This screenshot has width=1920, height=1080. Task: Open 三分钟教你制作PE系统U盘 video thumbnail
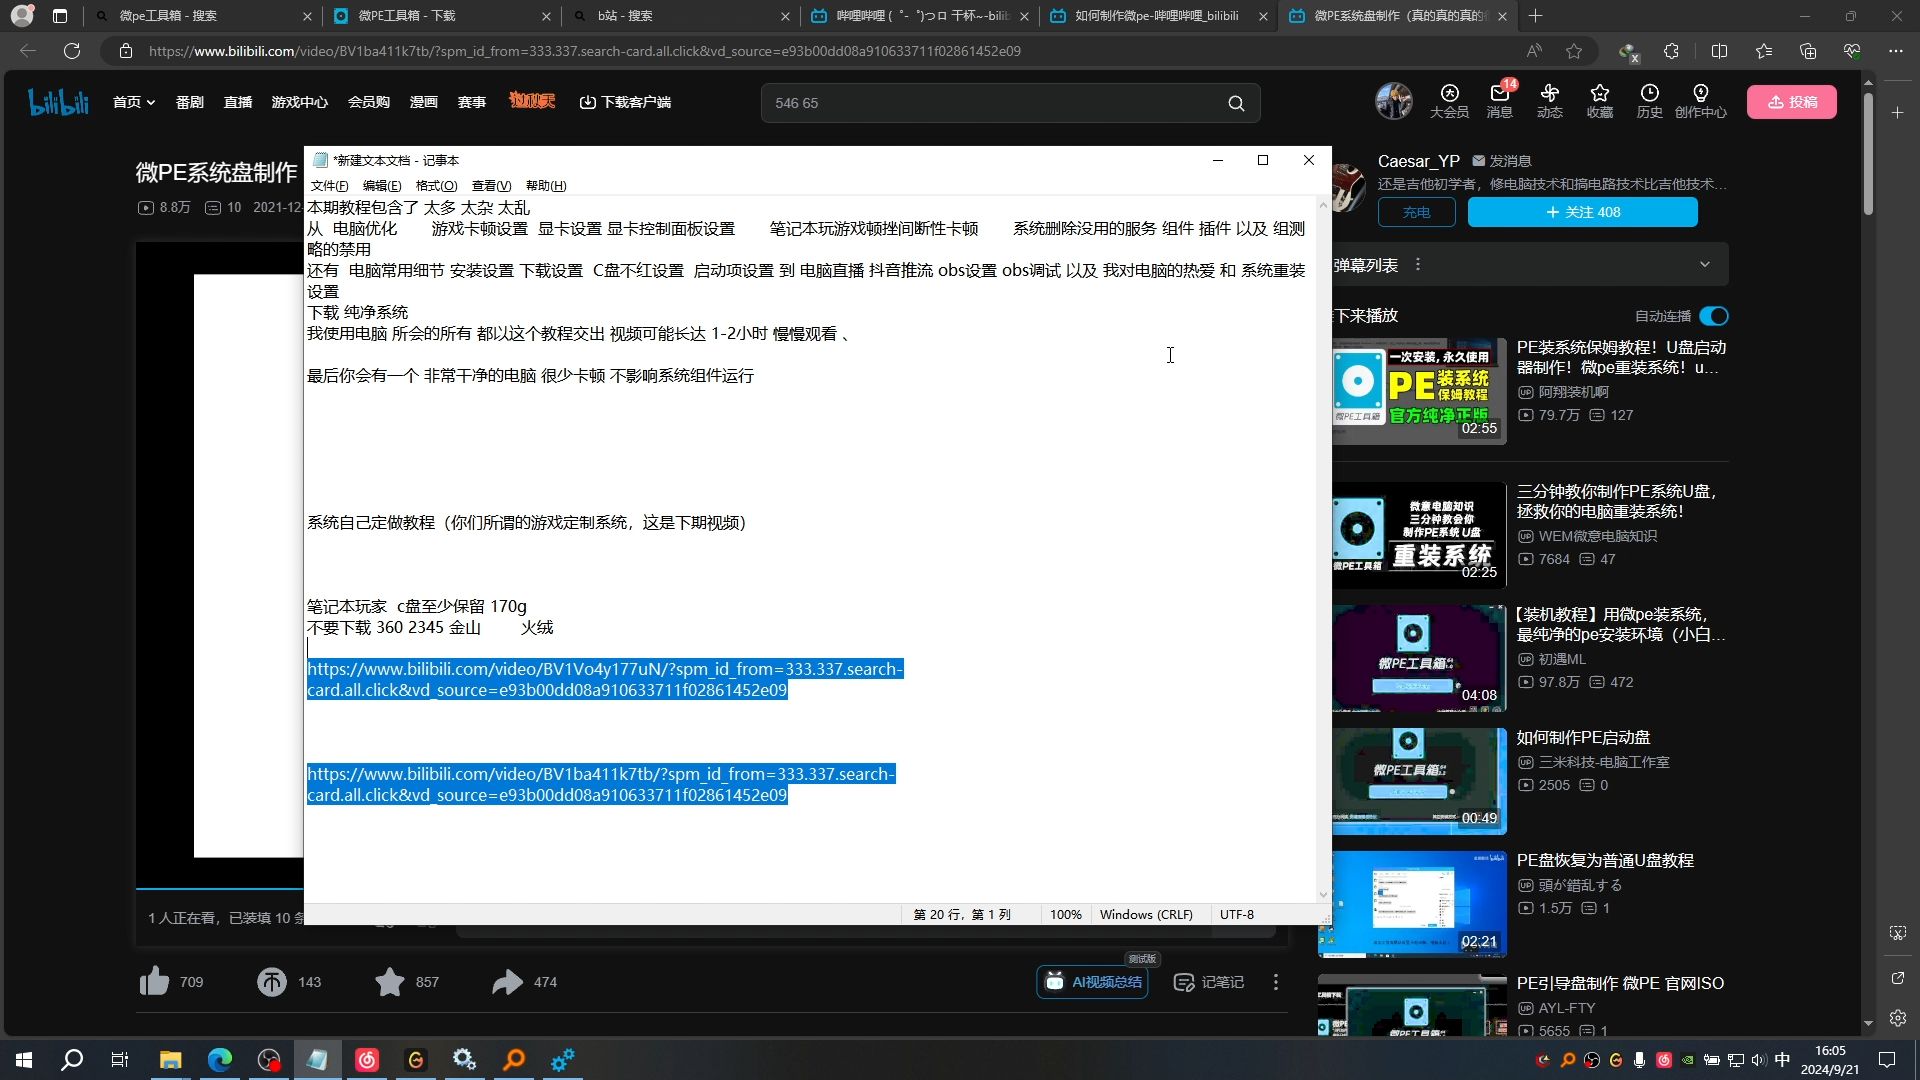click(x=1420, y=534)
